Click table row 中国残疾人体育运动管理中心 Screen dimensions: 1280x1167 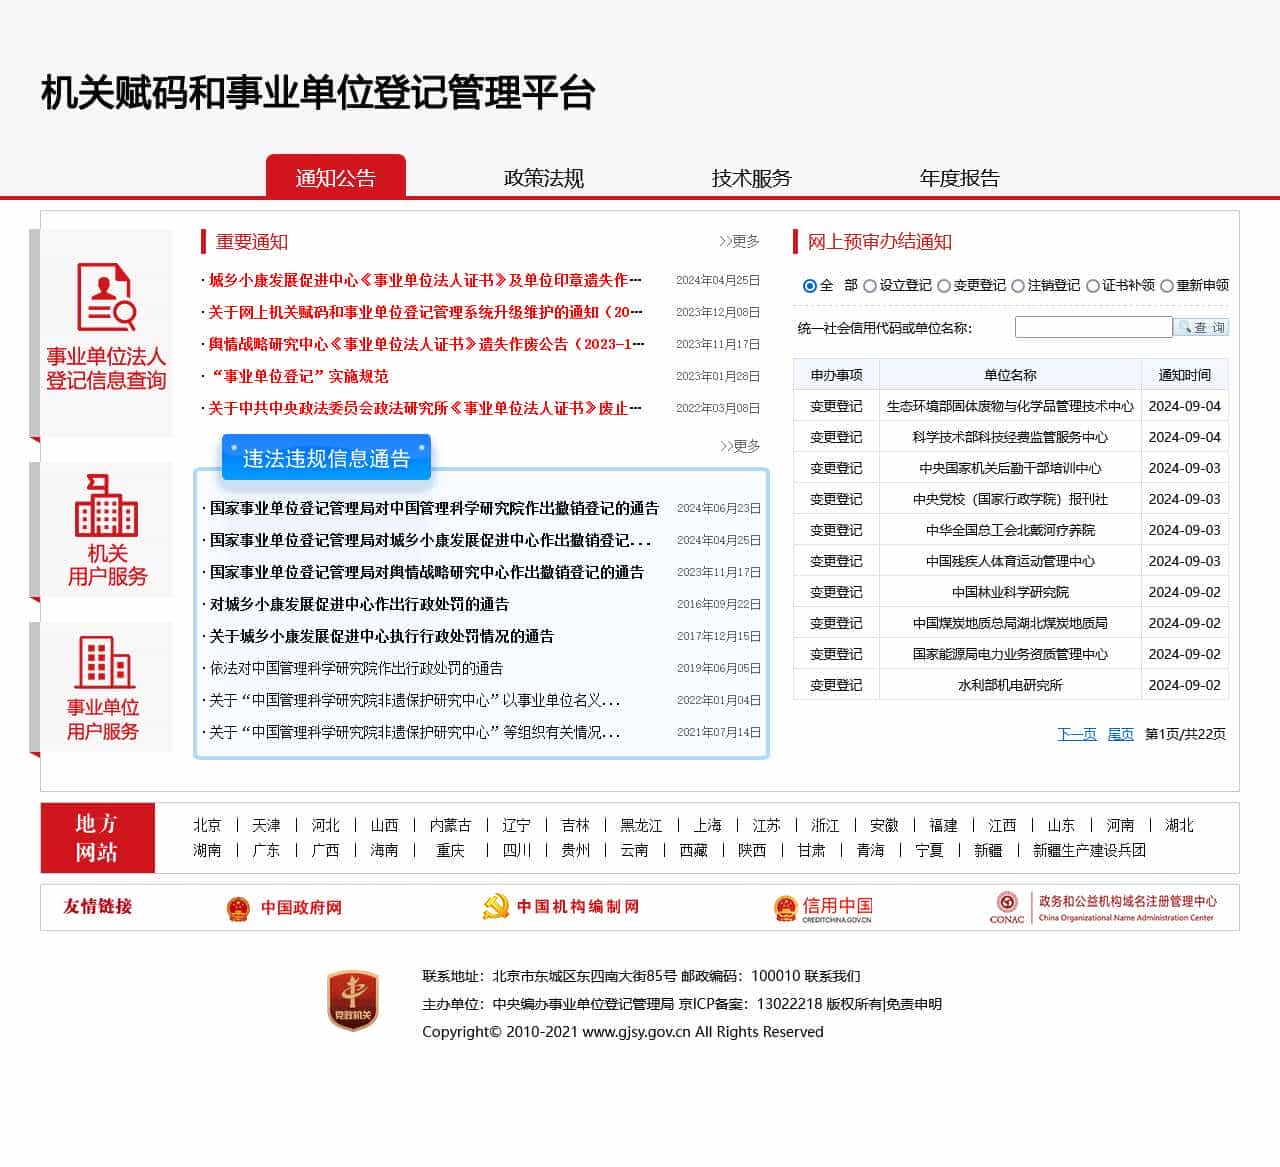click(1010, 561)
